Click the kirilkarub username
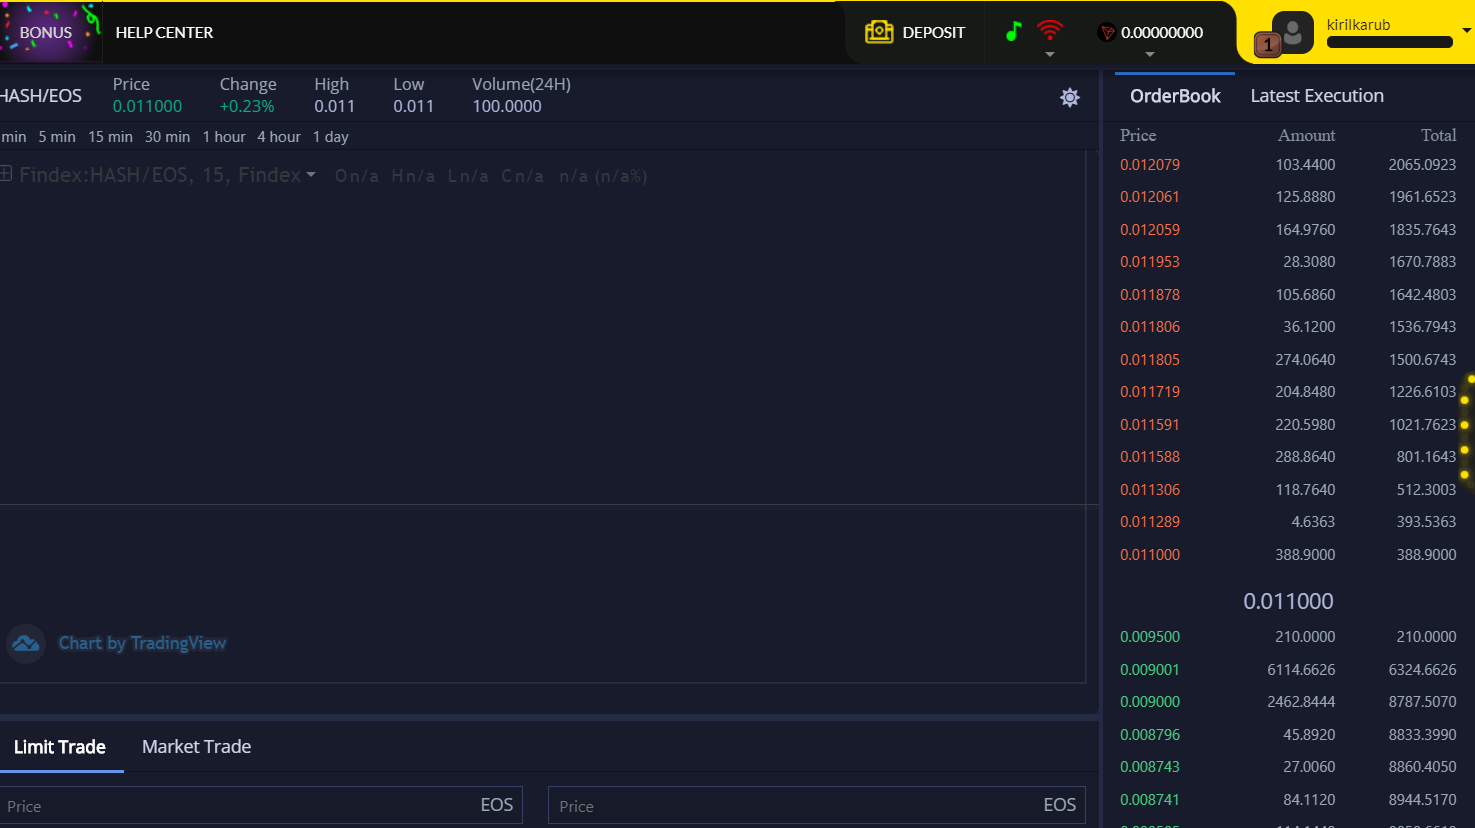Image resolution: width=1475 pixels, height=828 pixels. click(1358, 25)
